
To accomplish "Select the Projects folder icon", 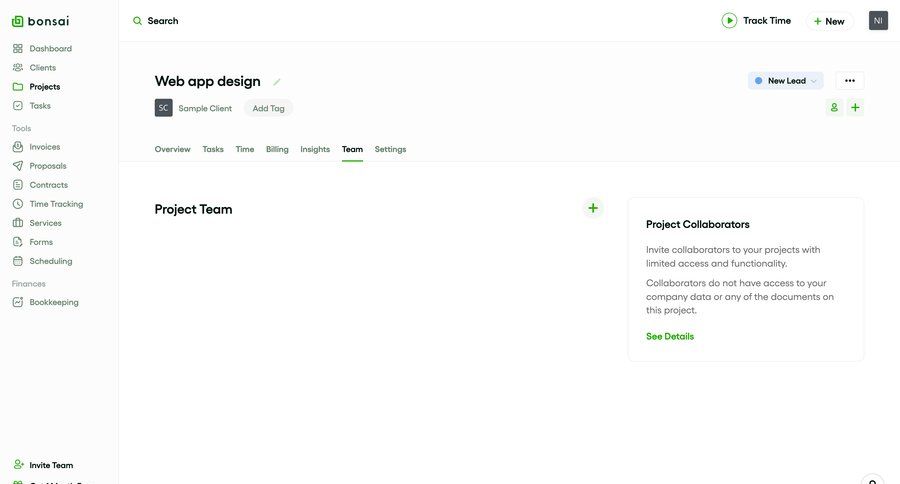I will [18, 87].
